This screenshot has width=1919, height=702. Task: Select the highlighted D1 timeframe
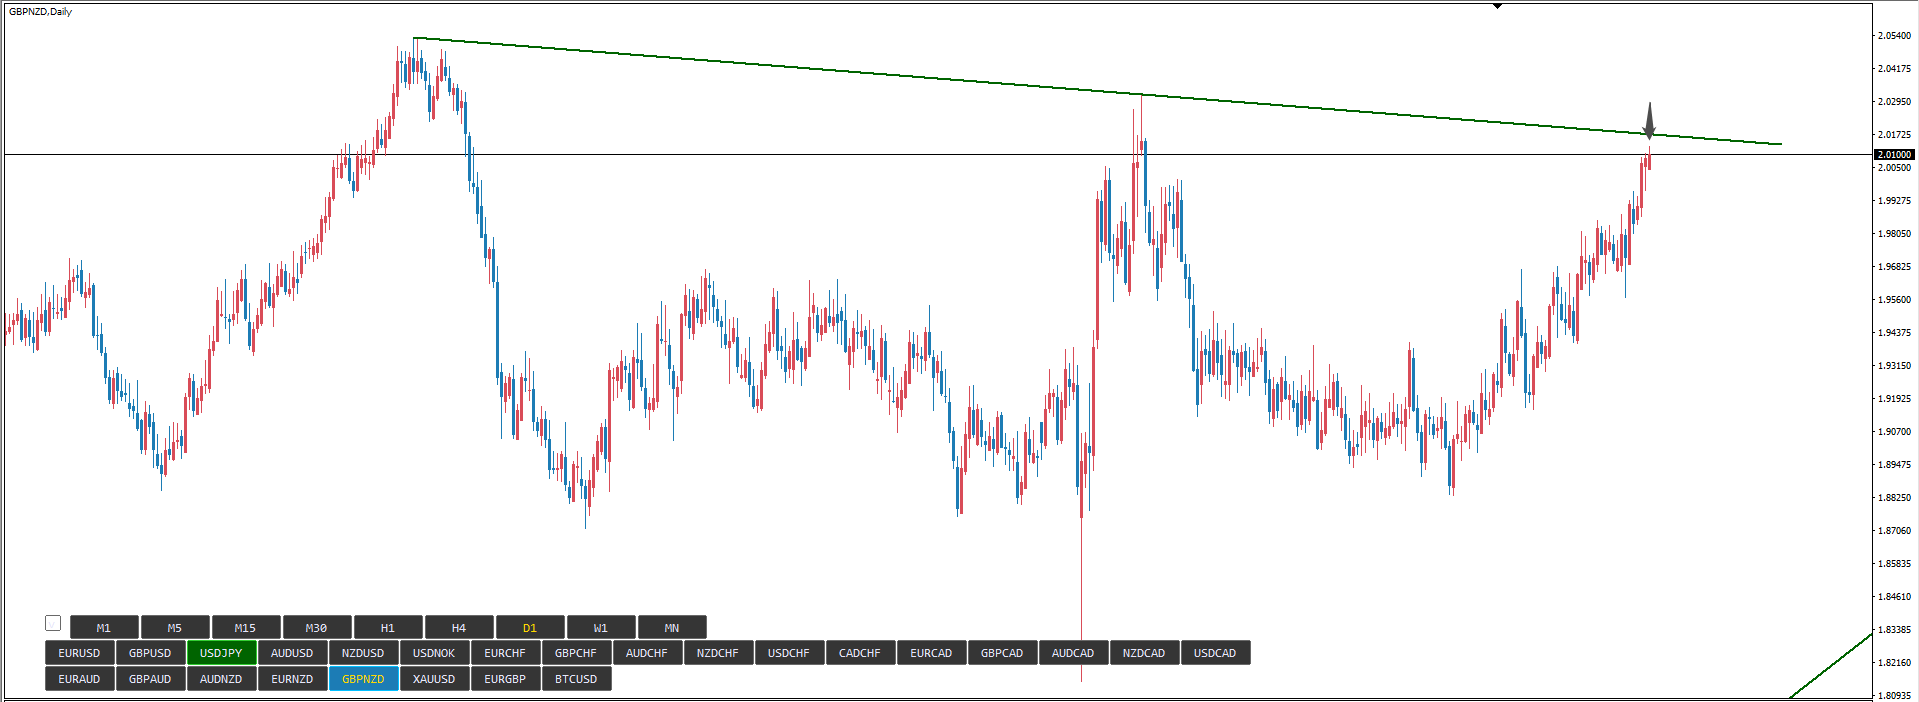[530, 628]
